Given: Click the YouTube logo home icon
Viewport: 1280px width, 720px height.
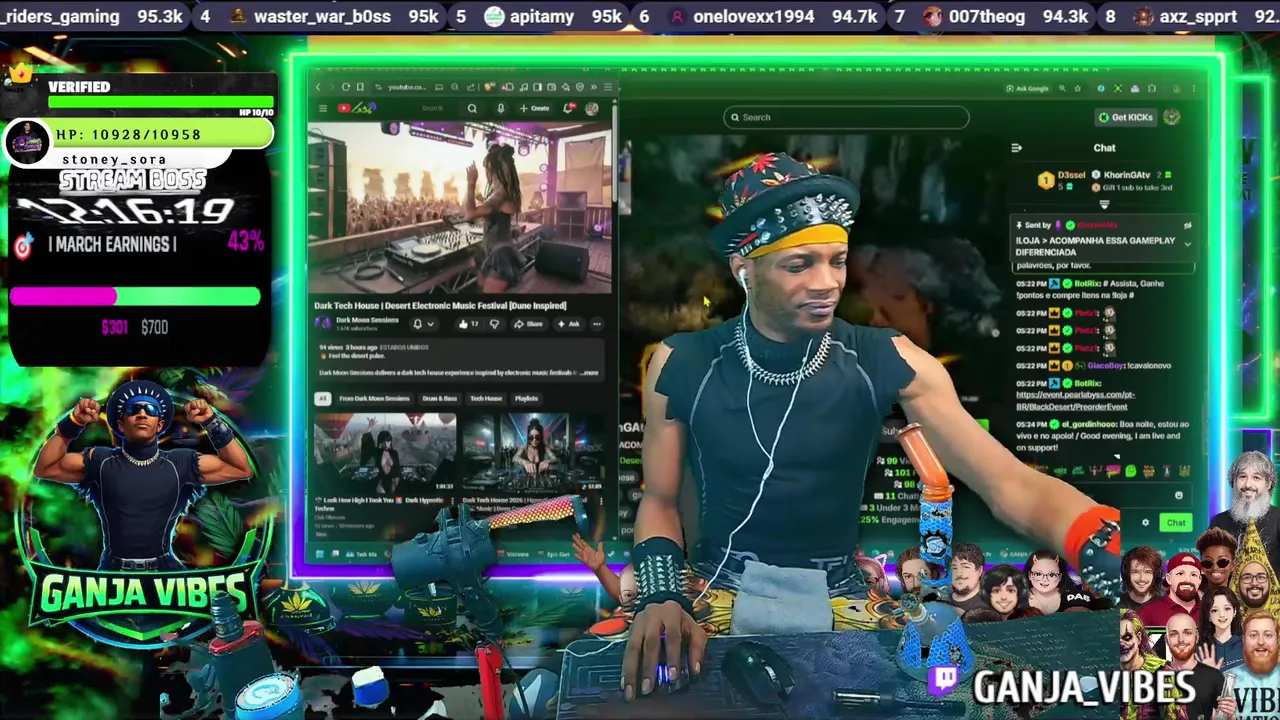Looking at the screenshot, I should click(x=344, y=108).
